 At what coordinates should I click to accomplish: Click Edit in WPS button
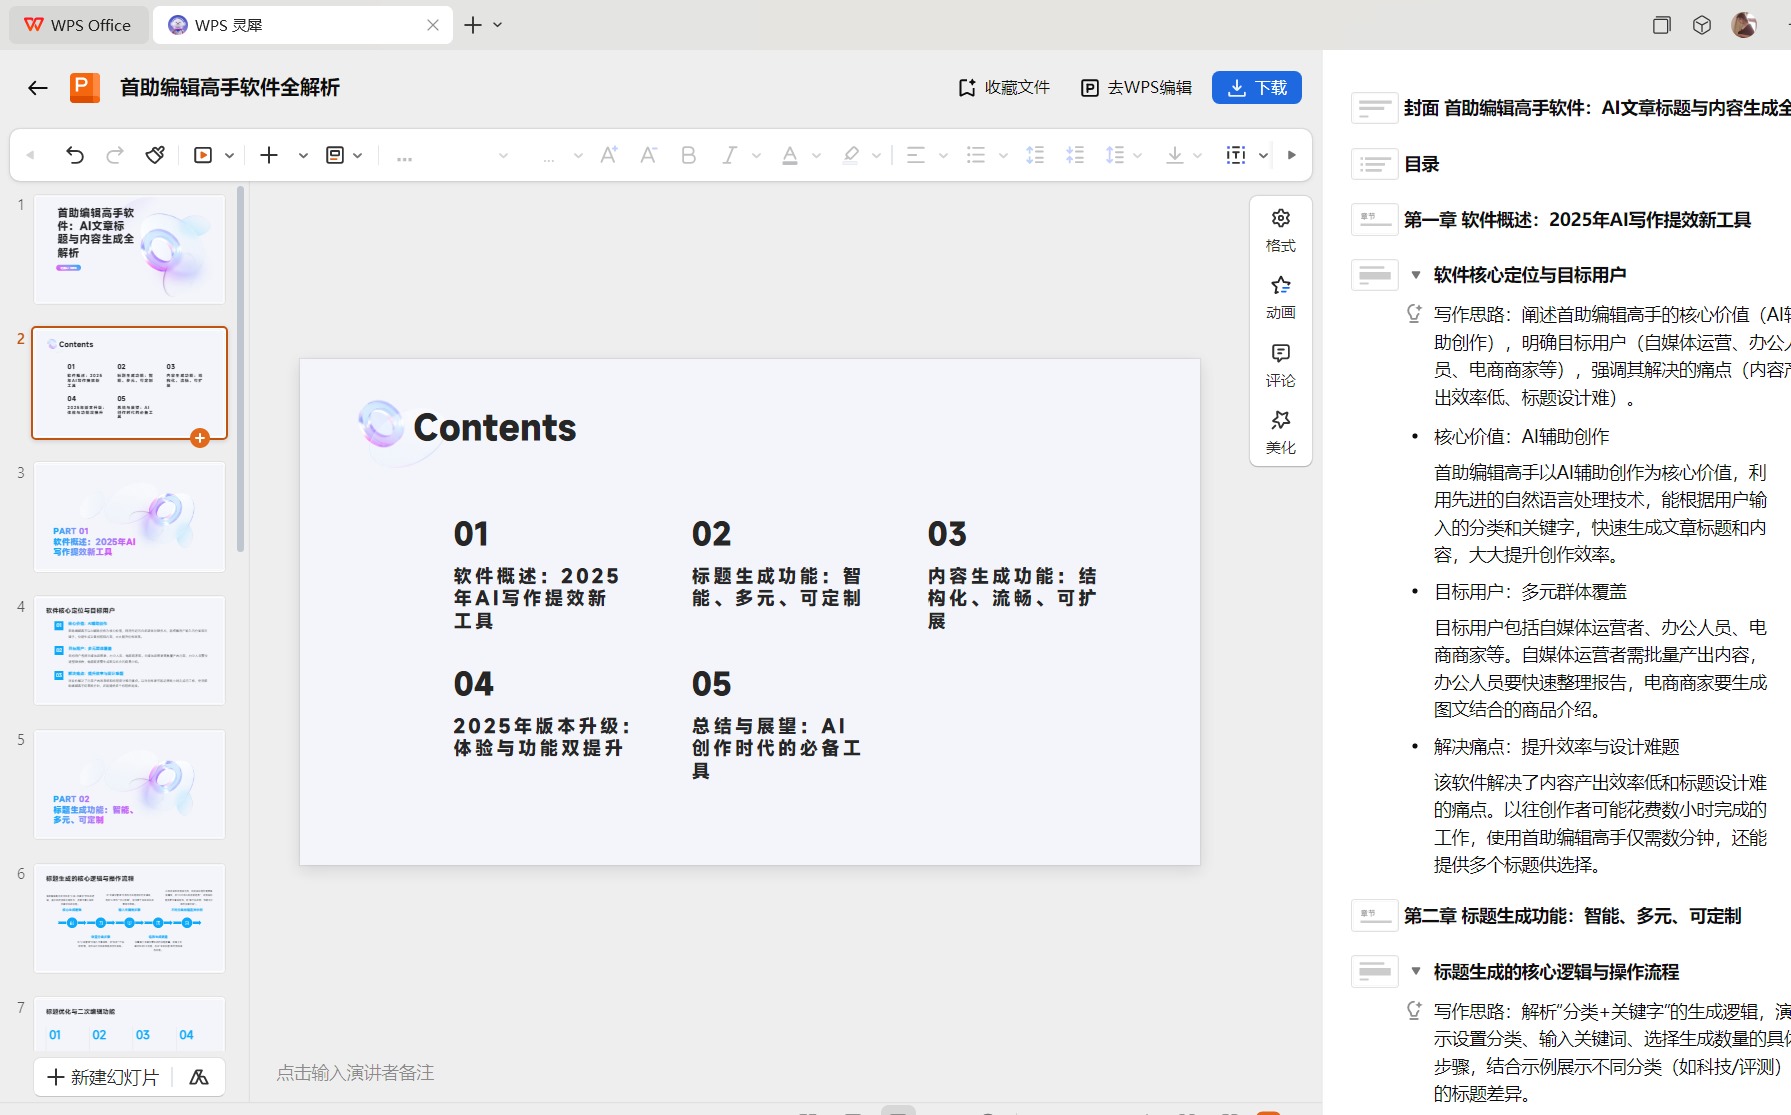pyautogui.click(x=1137, y=88)
